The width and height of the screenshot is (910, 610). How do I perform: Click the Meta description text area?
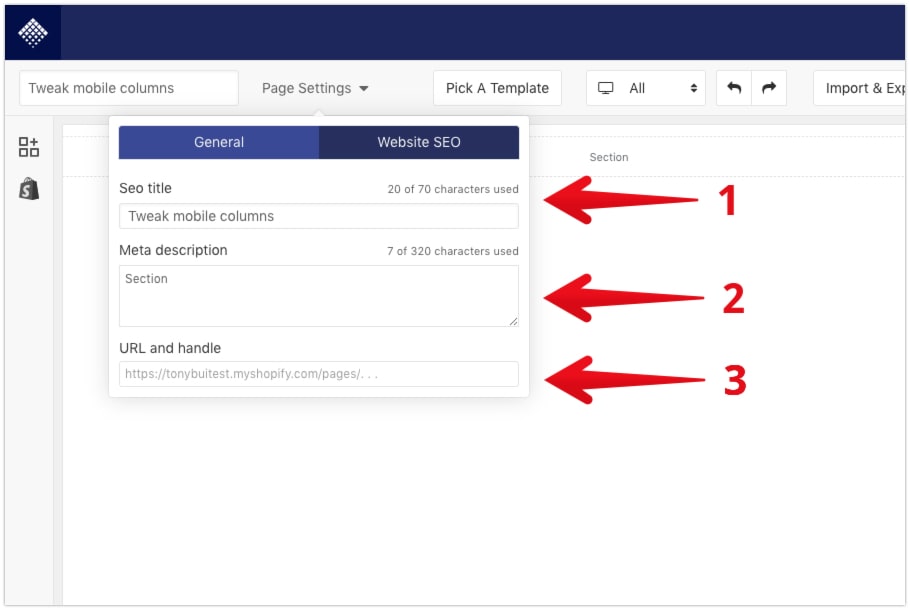pos(319,296)
